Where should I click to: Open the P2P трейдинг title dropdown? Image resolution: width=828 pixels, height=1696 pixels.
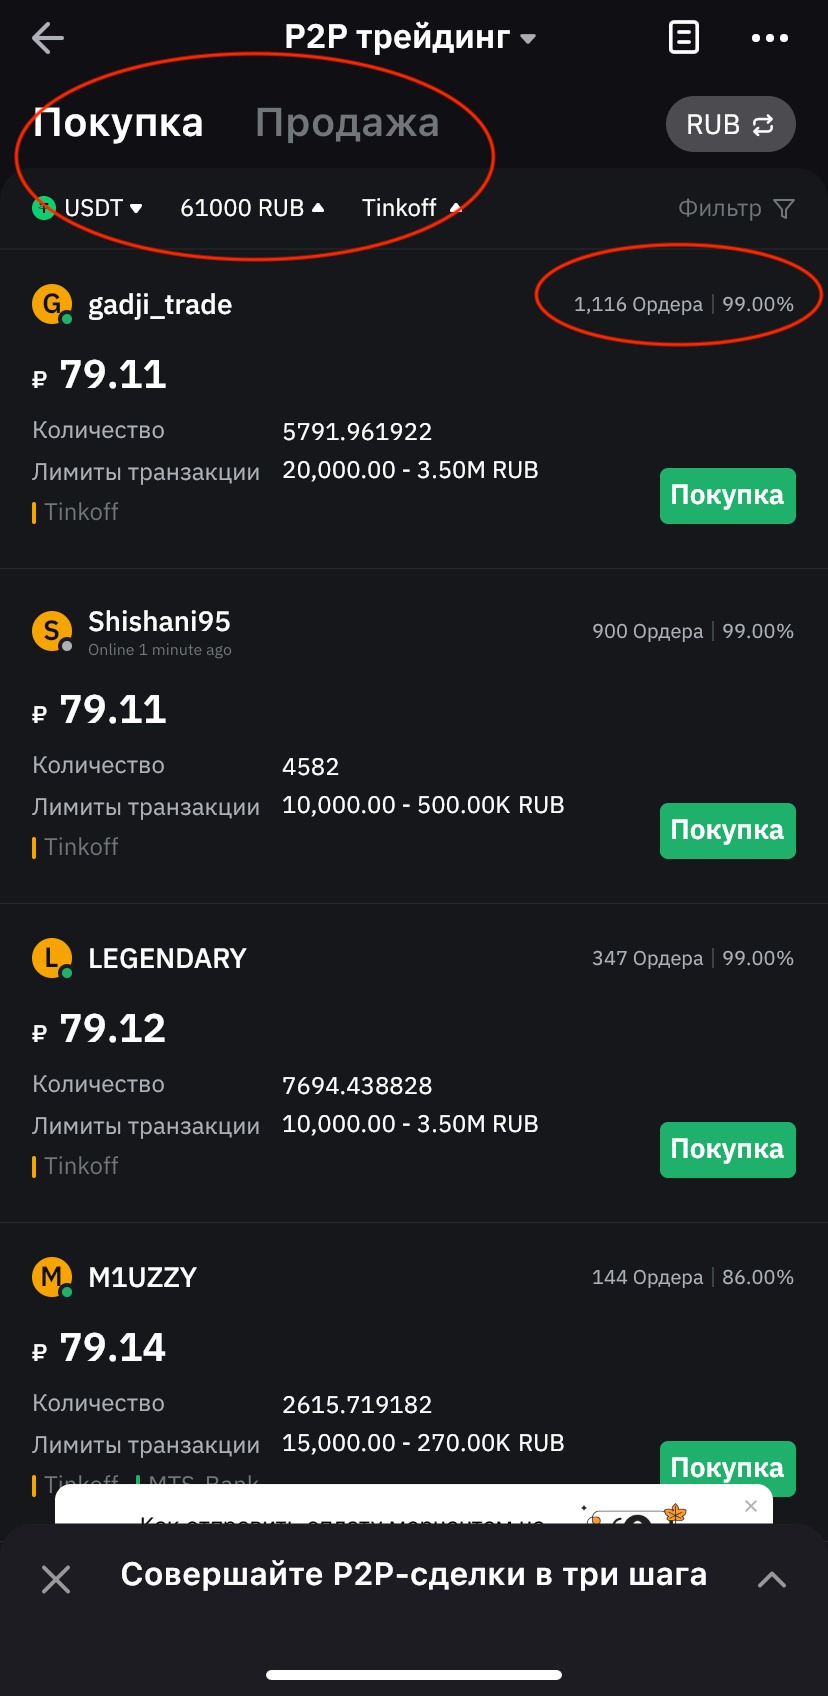[x=410, y=38]
